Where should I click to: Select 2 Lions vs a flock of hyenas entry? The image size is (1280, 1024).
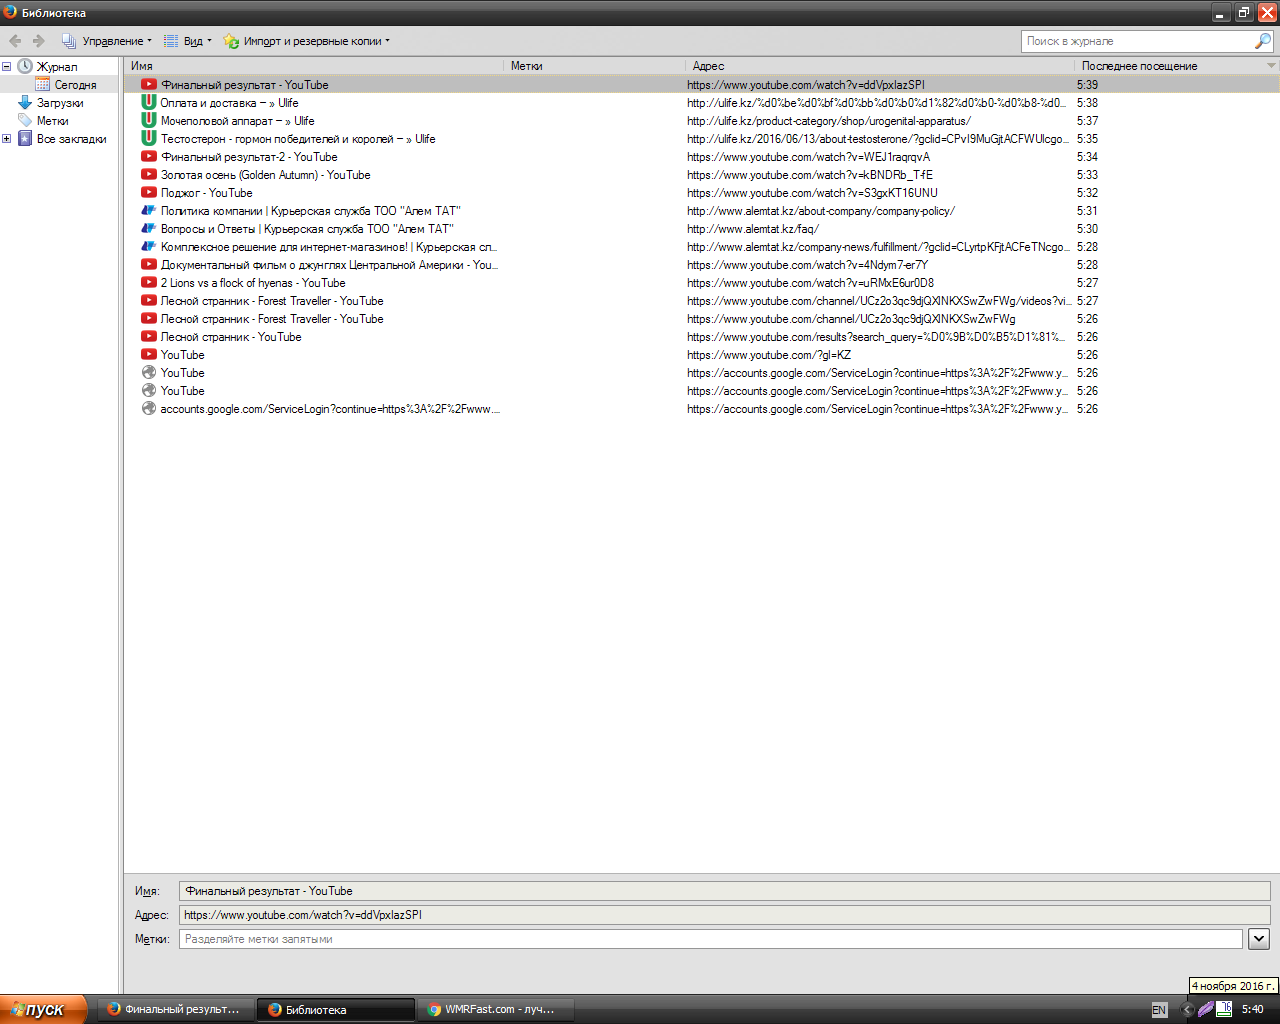[x=702, y=283]
